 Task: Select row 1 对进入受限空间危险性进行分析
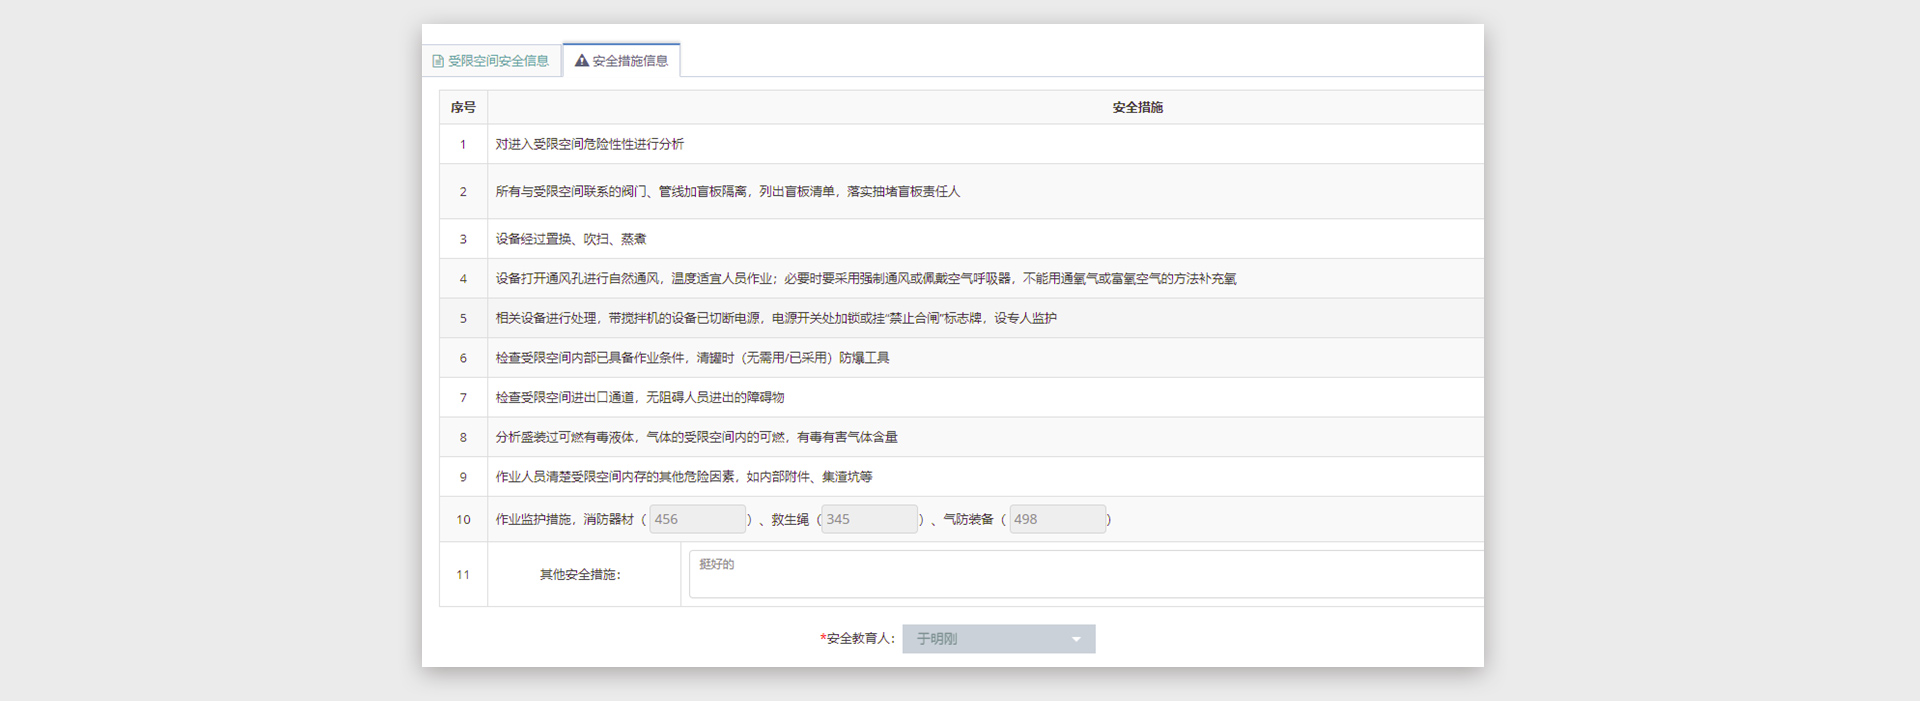590,144
